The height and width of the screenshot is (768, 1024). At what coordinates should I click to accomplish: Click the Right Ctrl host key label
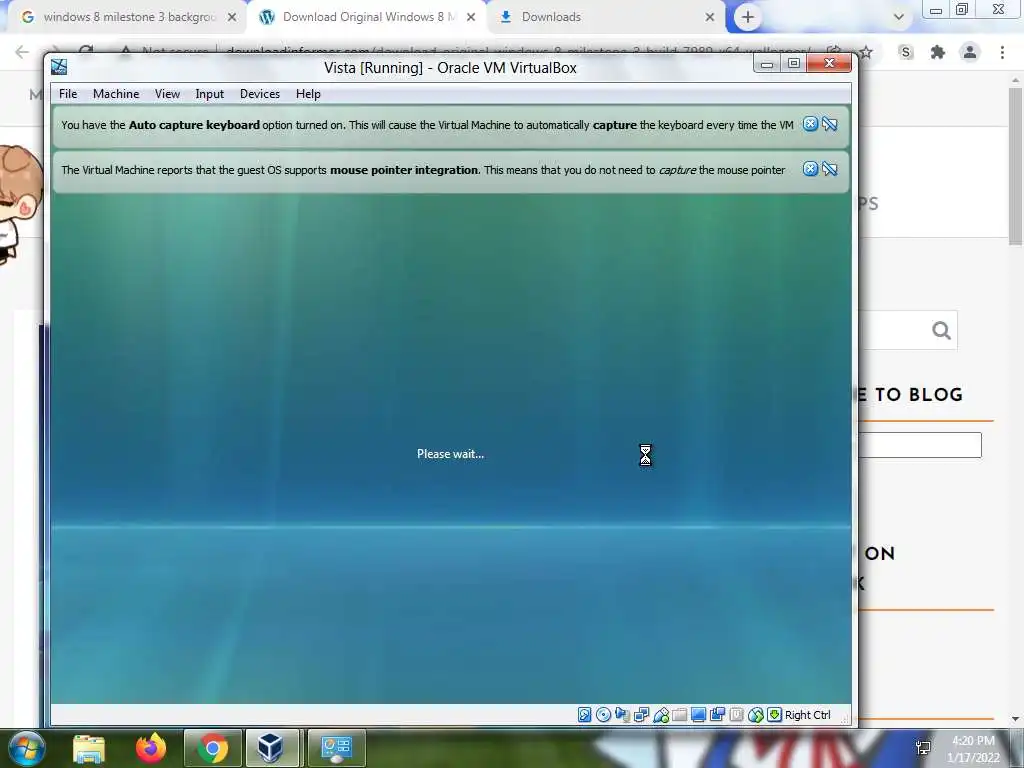(x=808, y=715)
